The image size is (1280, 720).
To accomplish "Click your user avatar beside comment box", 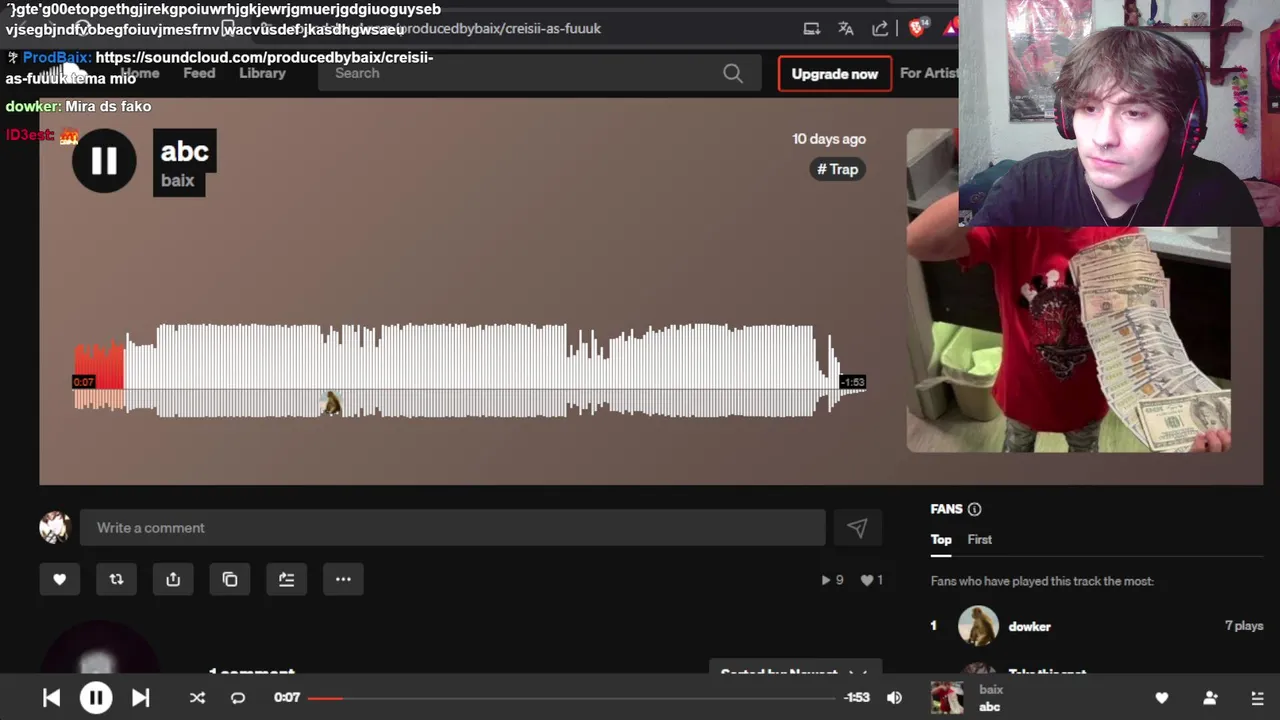I will click(55, 528).
